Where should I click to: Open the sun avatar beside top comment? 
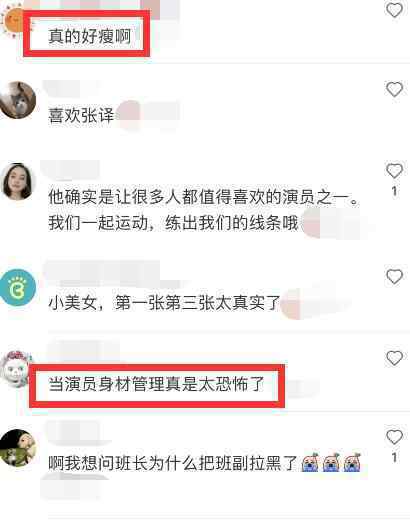coord(13,21)
